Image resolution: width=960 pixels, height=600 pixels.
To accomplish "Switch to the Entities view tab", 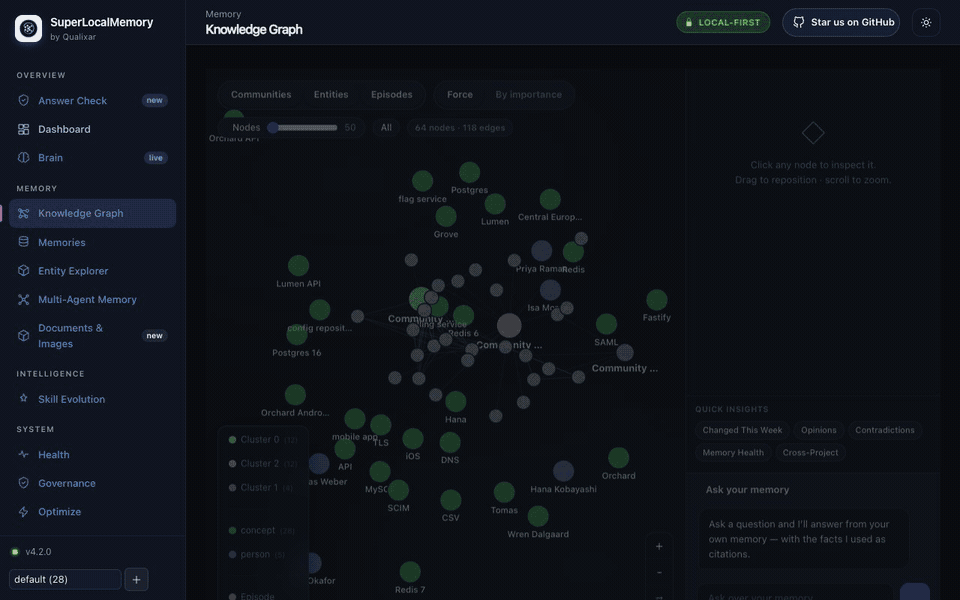I will (x=331, y=94).
